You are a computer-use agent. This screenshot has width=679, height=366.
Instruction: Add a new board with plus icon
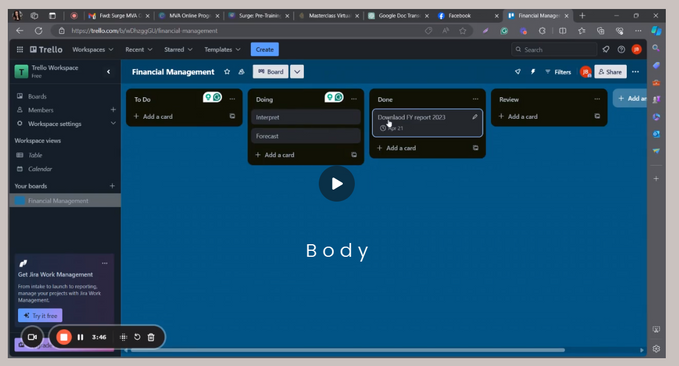pyautogui.click(x=112, y=186)
